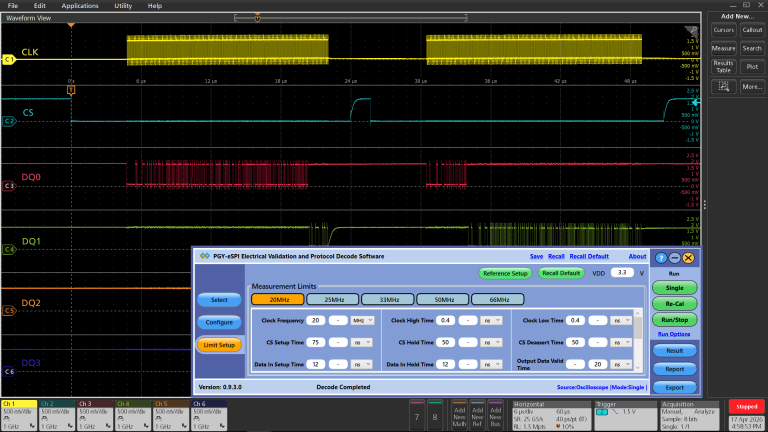
Task: Minimize the PGY-eSPI dialog with round button
Action: [x=674, y=258]
